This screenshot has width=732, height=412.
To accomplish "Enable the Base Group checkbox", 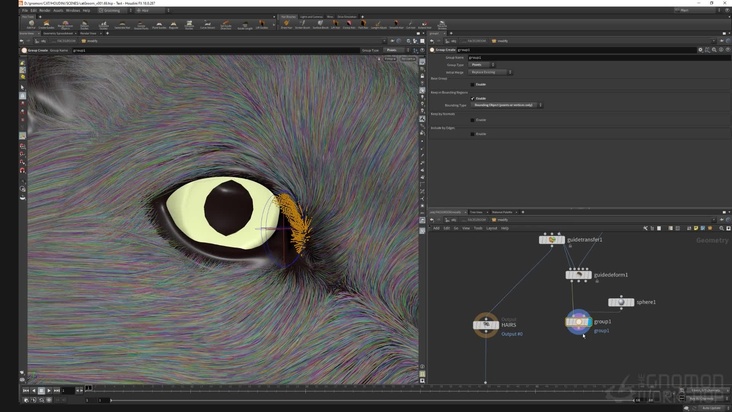I will click(x=472, y=84).
